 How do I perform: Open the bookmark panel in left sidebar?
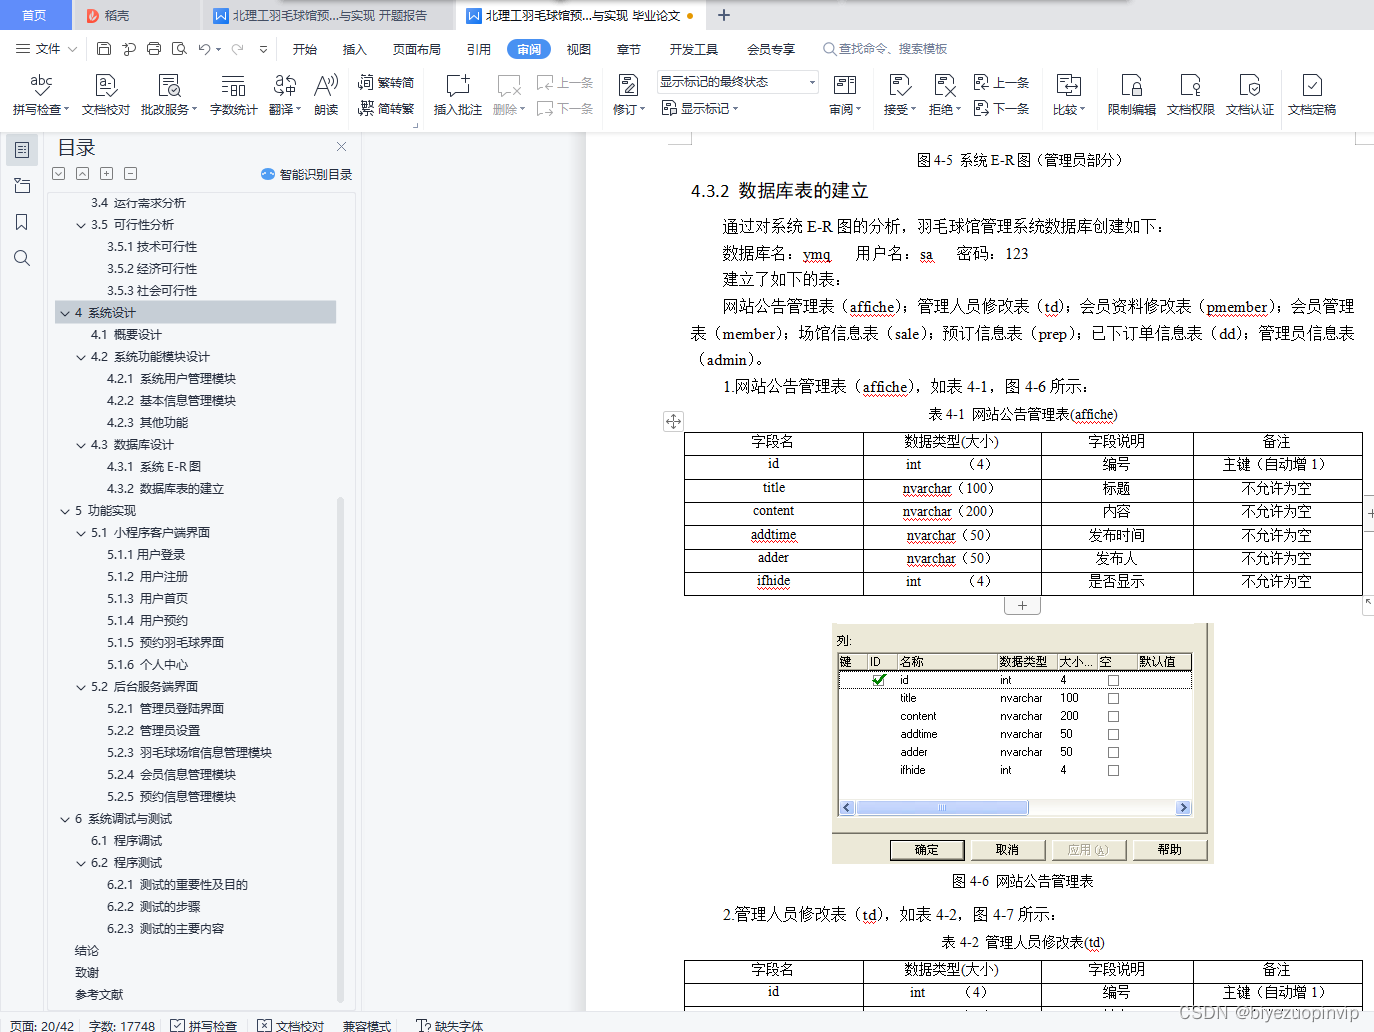coord(22,222)
